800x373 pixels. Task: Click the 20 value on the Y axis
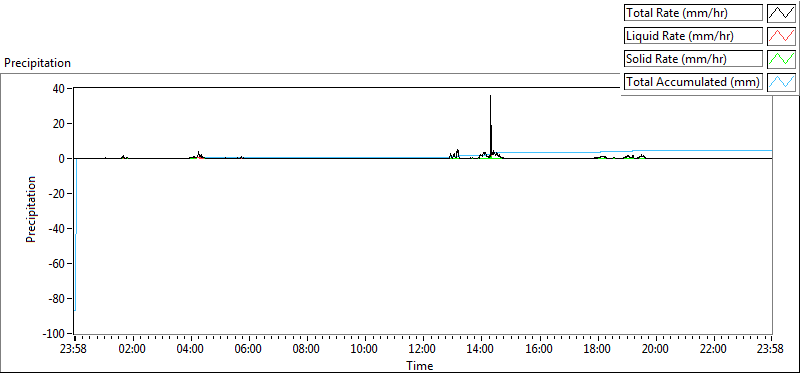(x=59, y=123)
